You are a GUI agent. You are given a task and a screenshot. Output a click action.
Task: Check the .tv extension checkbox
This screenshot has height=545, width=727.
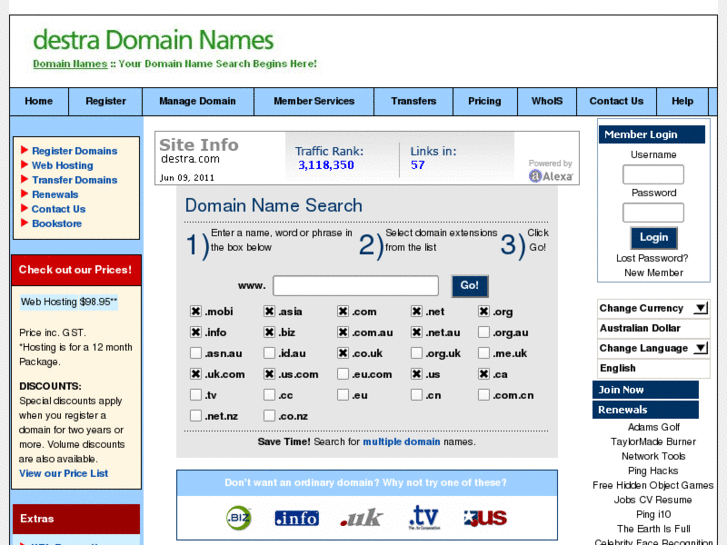pos(196,395)
